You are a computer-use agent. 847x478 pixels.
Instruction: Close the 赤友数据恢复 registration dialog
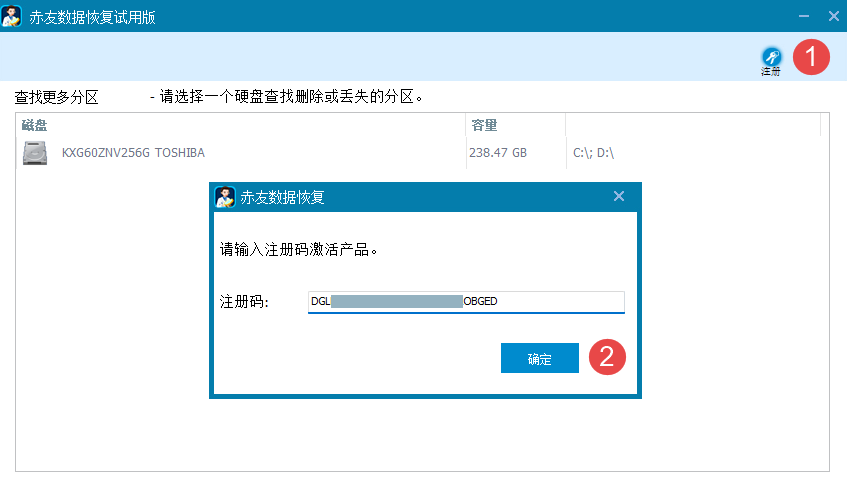[618, 197]
